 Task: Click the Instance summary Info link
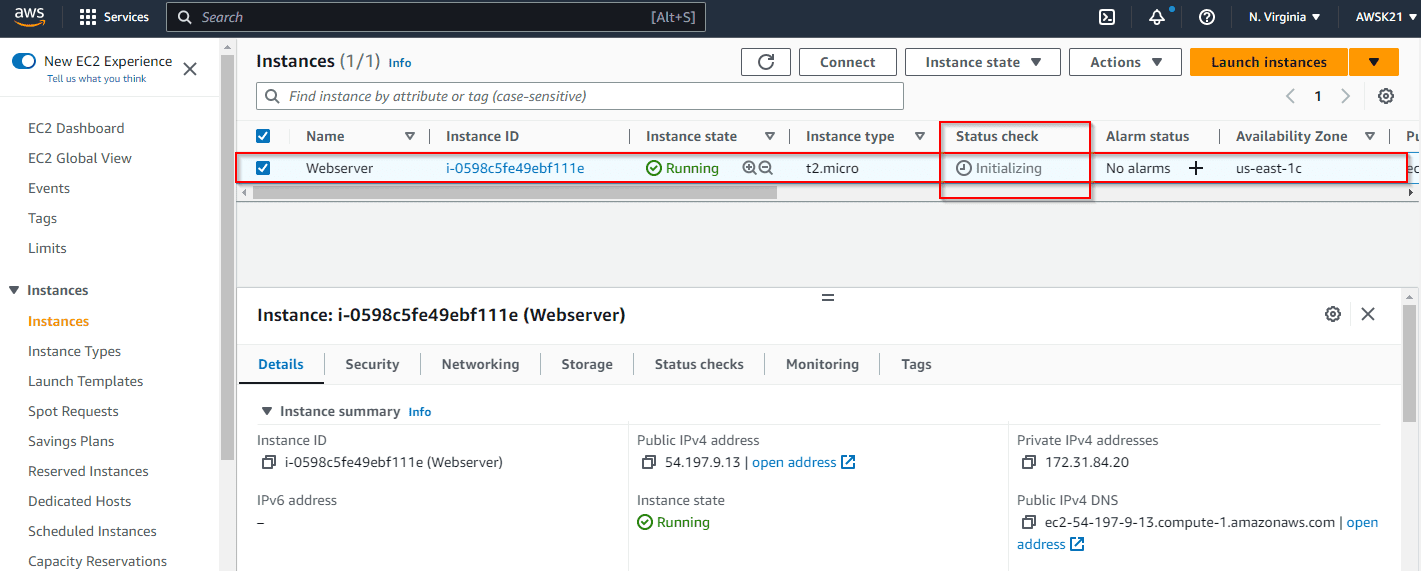[x=420, y=411]
